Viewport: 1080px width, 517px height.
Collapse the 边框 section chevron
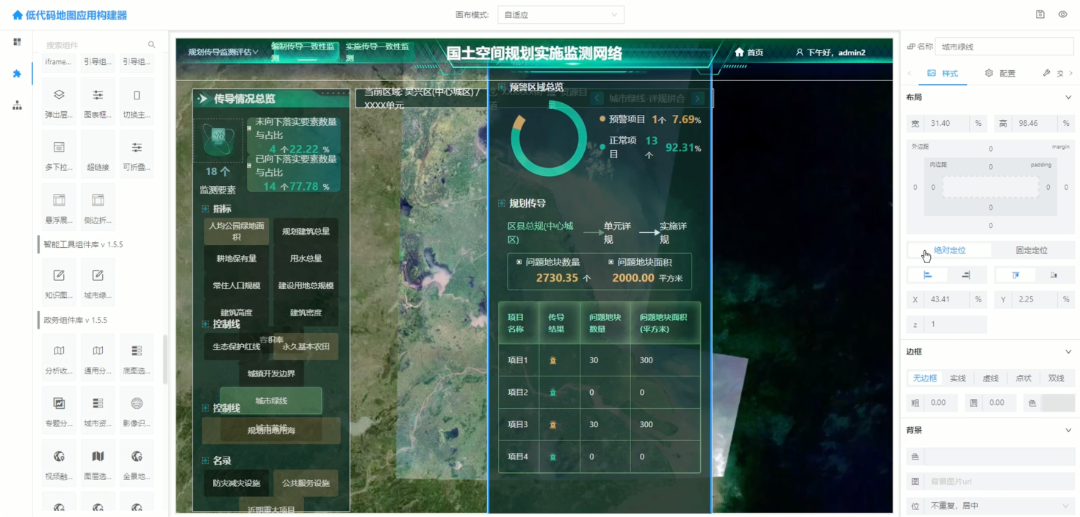[x=1069, y=352]
